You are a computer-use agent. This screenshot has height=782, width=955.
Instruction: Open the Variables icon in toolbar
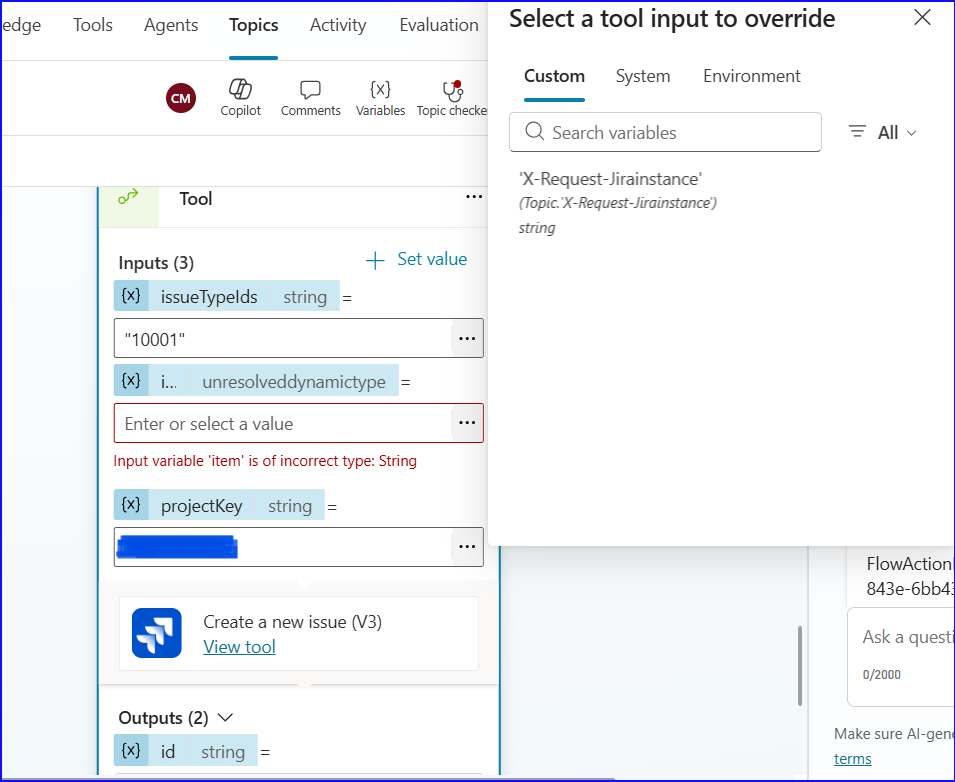380,90
